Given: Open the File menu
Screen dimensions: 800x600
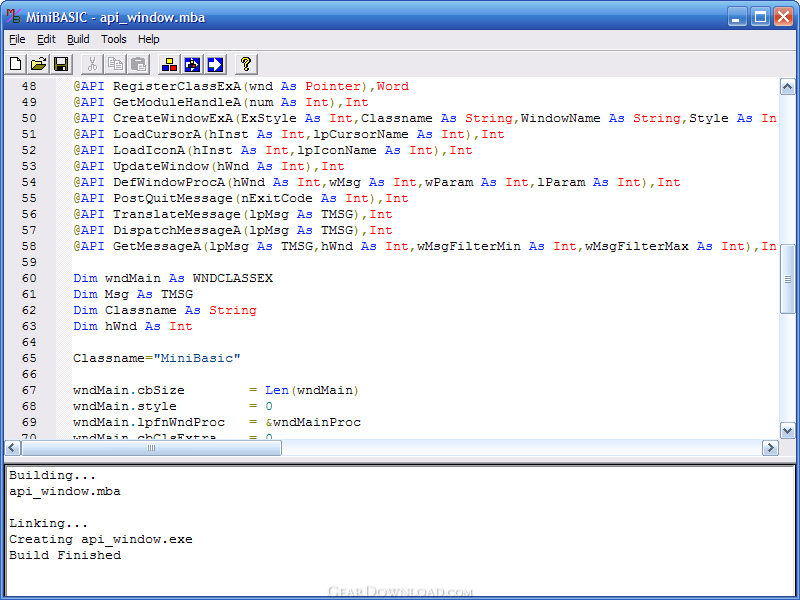Looking at the screenshot, I should tap(18, 39).
